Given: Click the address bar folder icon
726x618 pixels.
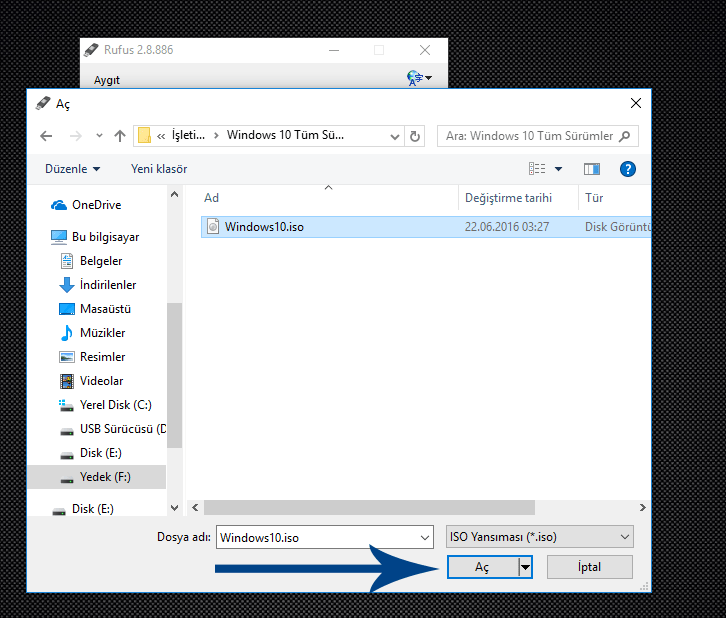Looking at the screenshot, I should point(144,136).
